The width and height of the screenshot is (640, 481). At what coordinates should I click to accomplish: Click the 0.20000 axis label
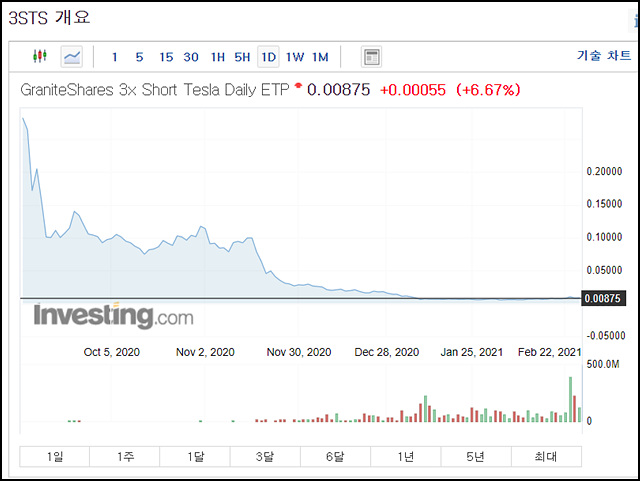tap(604, 171)
